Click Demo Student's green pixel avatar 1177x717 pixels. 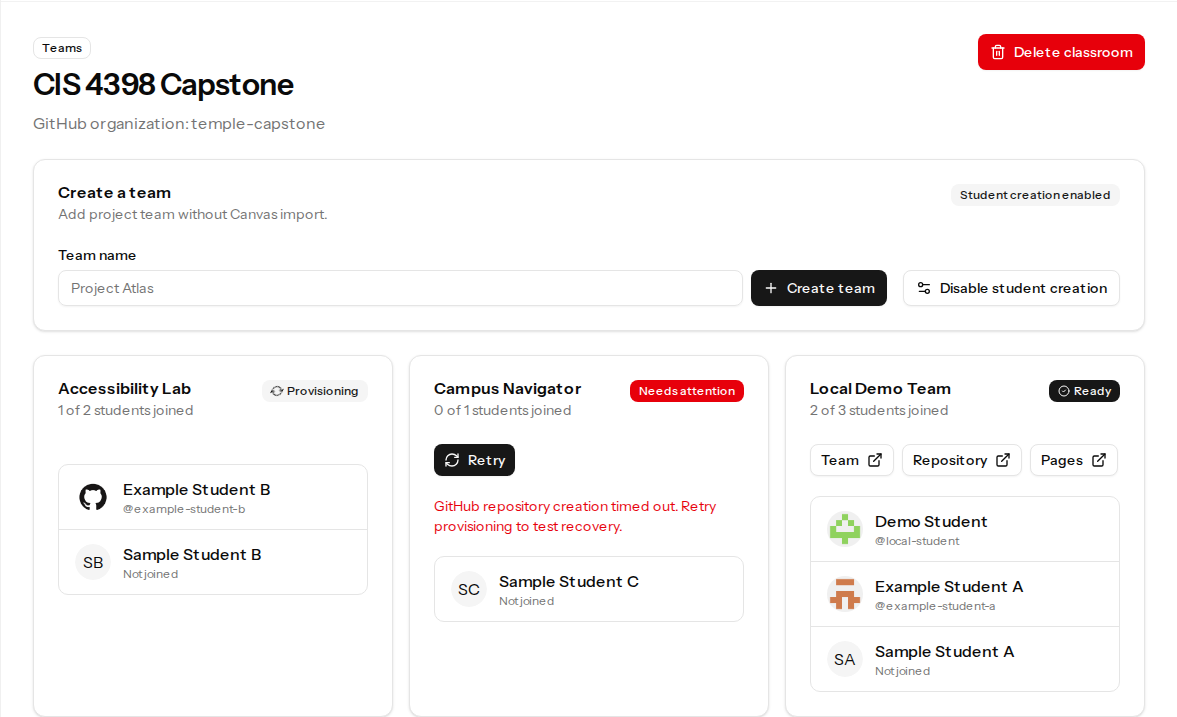tap(845, 529)
